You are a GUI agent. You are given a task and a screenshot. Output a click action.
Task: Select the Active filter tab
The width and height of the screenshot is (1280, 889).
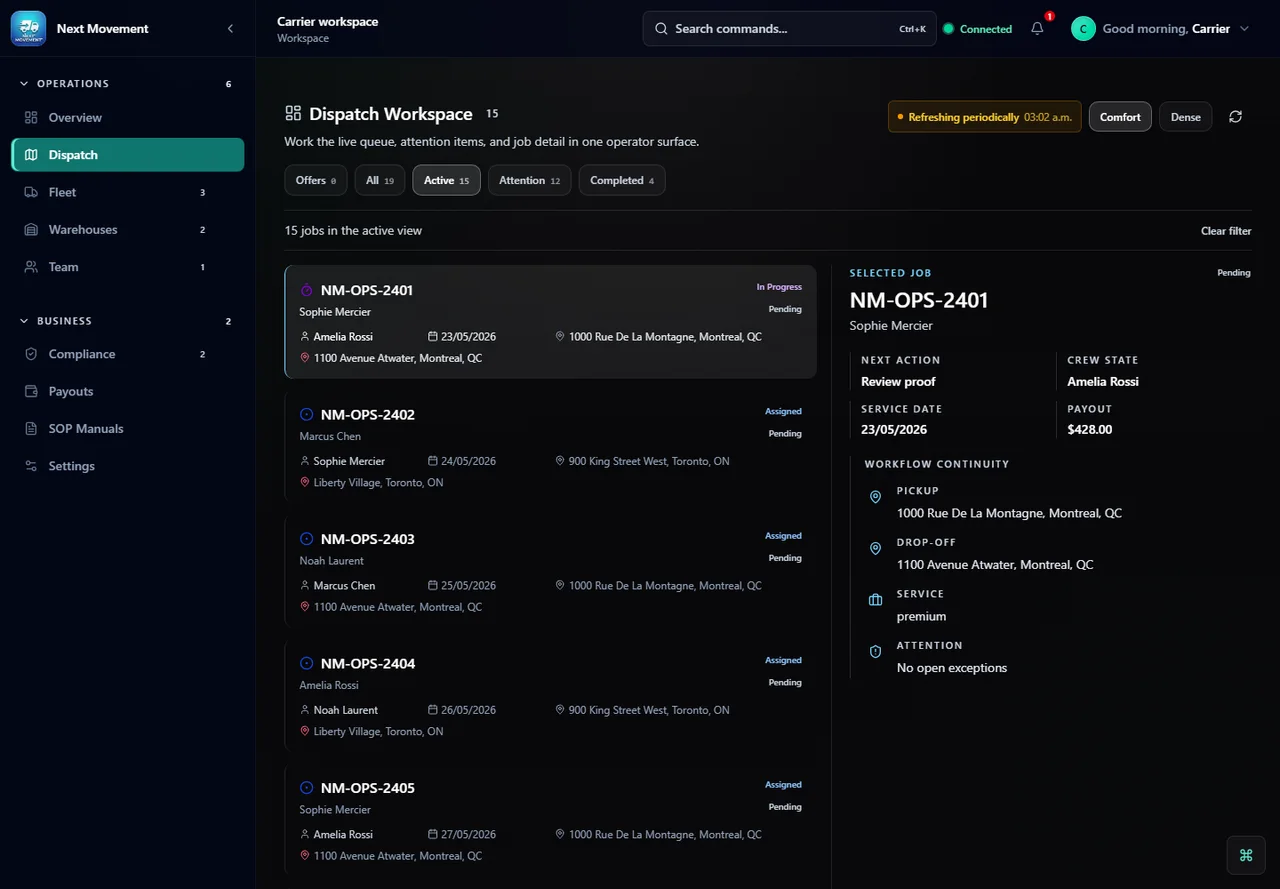click(x=446, y=180)
